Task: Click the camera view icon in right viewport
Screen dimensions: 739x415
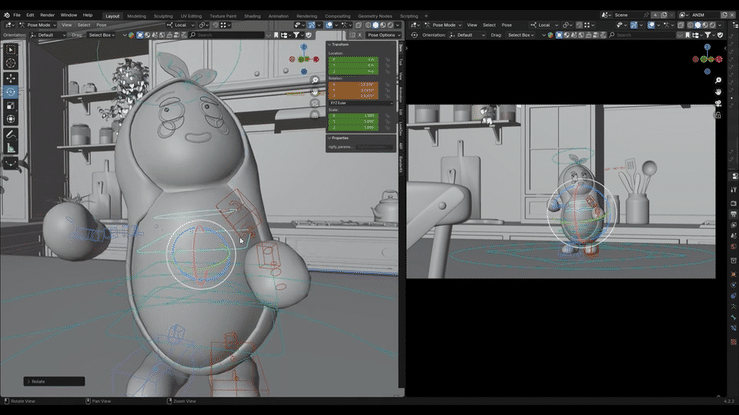Action: tap(718, 103)
